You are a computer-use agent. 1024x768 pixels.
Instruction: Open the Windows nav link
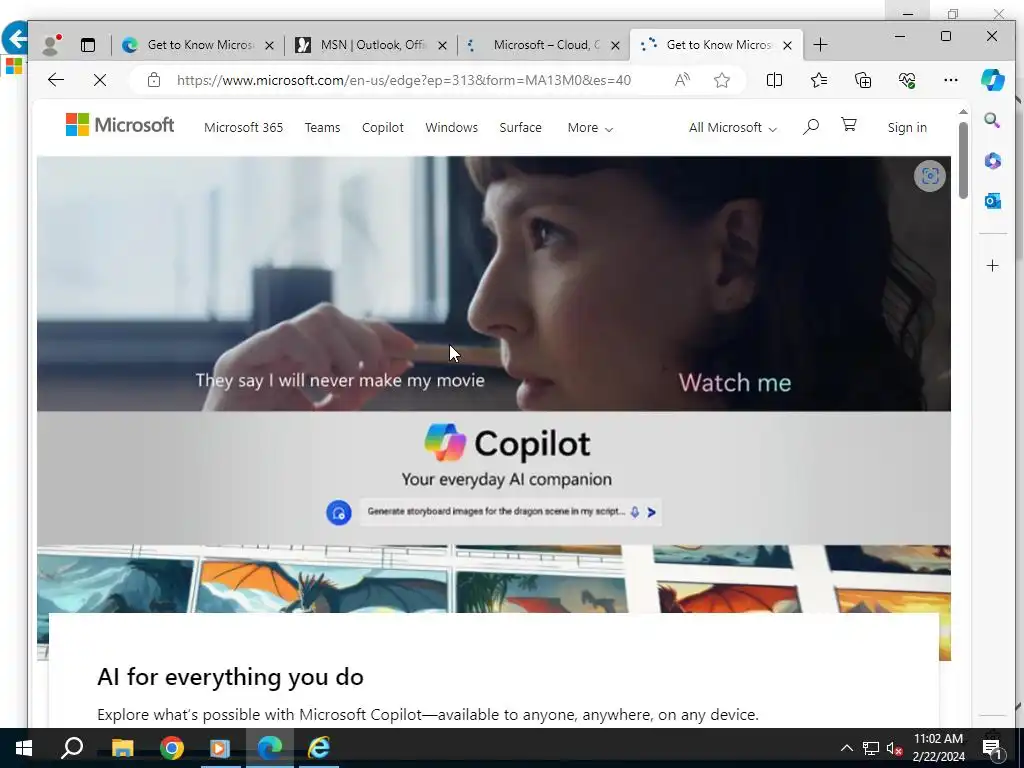tap(451, 127)
